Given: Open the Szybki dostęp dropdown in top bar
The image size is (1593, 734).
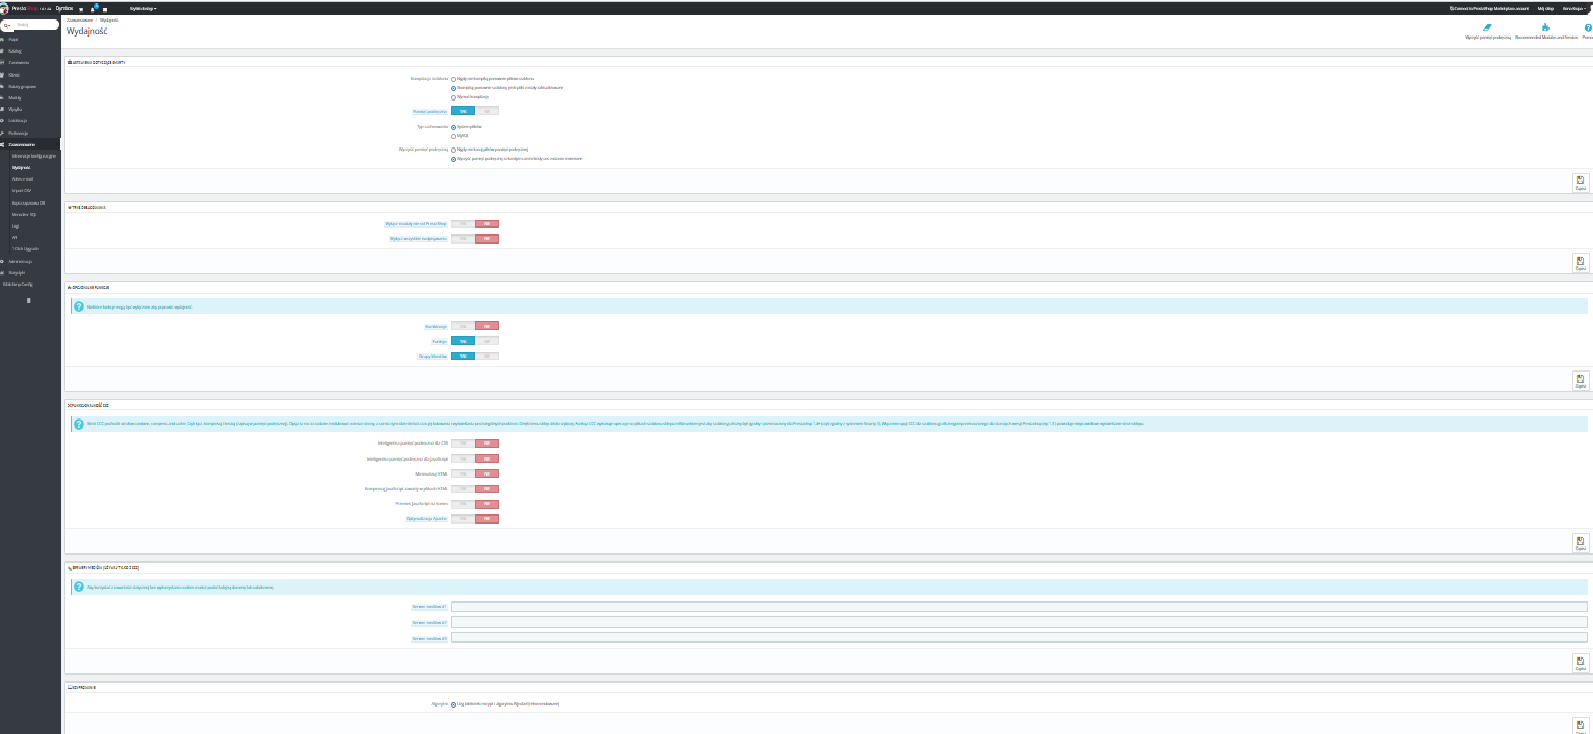Looking at the screenshot, I should (x=143, y=8).
